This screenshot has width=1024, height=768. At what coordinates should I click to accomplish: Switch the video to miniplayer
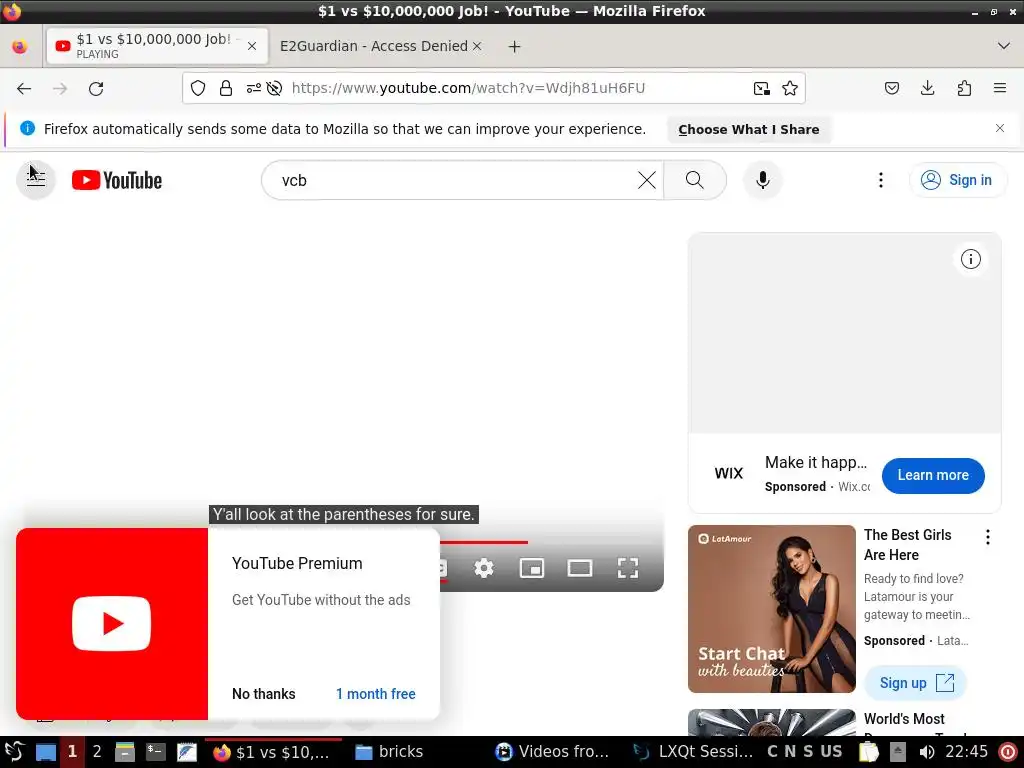coord(532,568)
